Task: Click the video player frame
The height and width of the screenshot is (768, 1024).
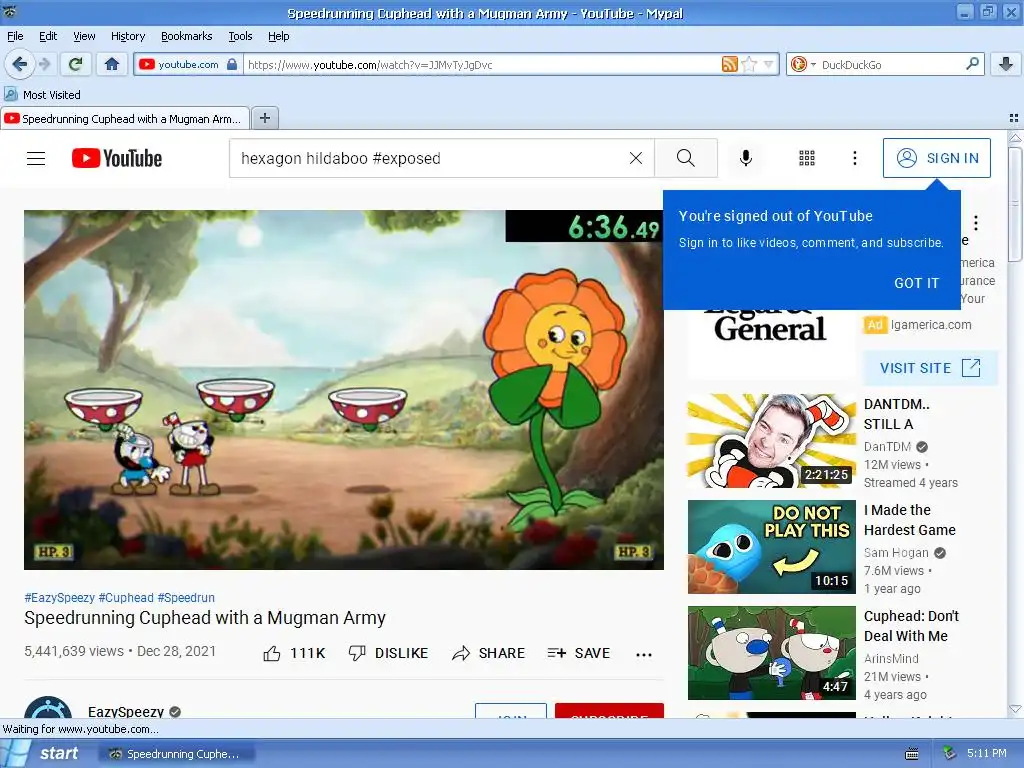Action: click(x=344, y=390)
